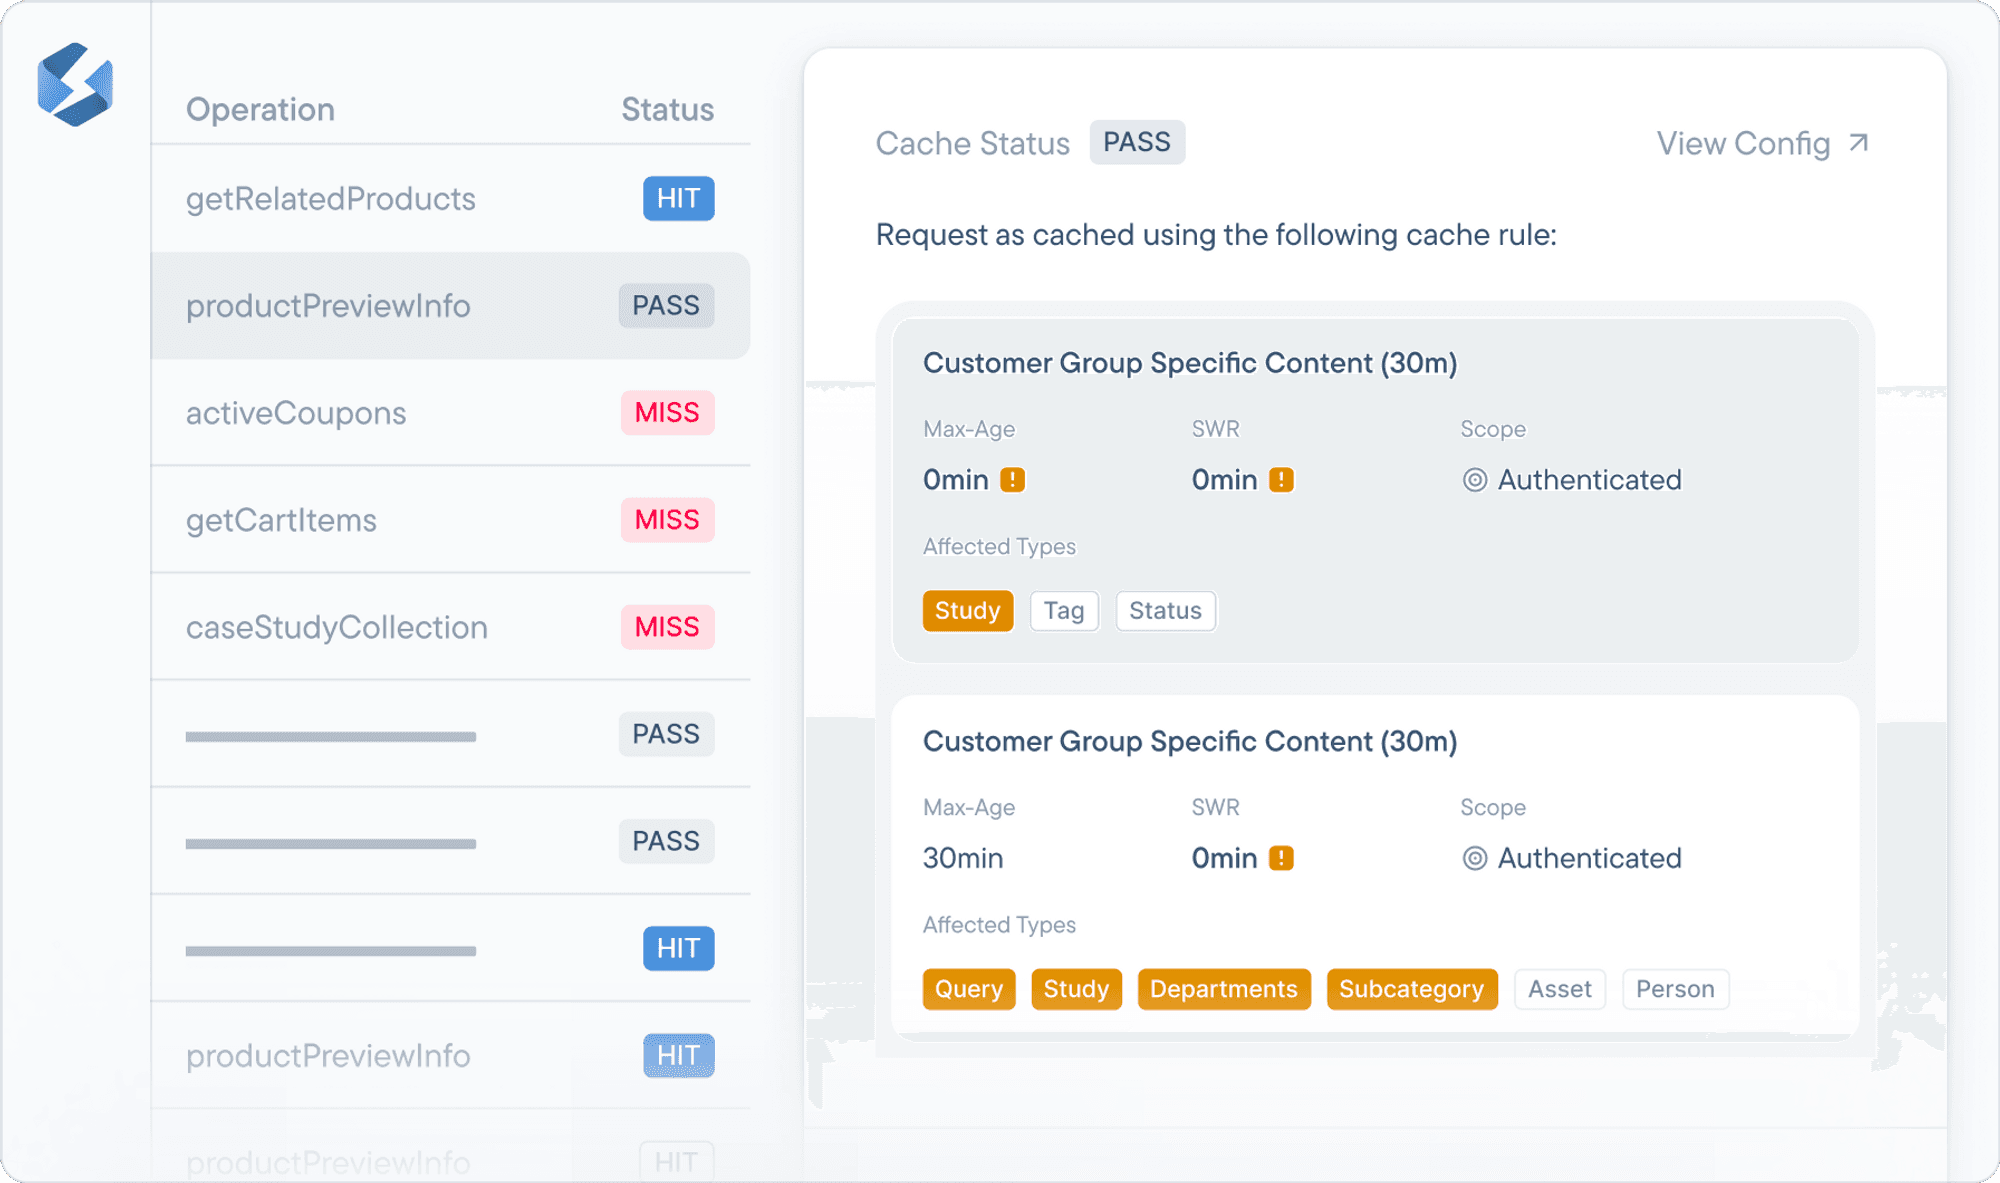
Task: Click the warning icon beside SWR in second rule
Action: click(1281, 858)
